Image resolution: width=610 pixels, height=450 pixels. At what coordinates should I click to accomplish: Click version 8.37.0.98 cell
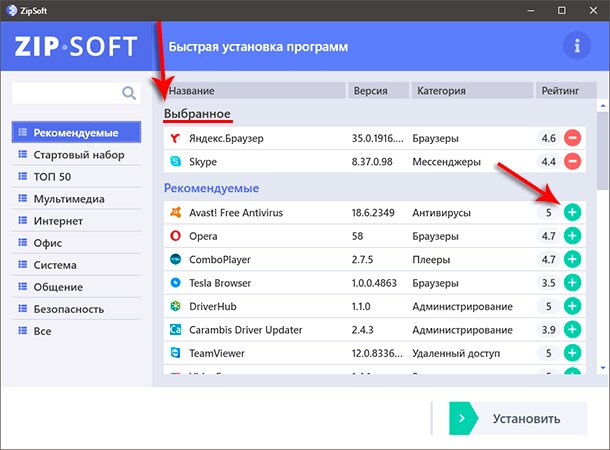point(372,161)
